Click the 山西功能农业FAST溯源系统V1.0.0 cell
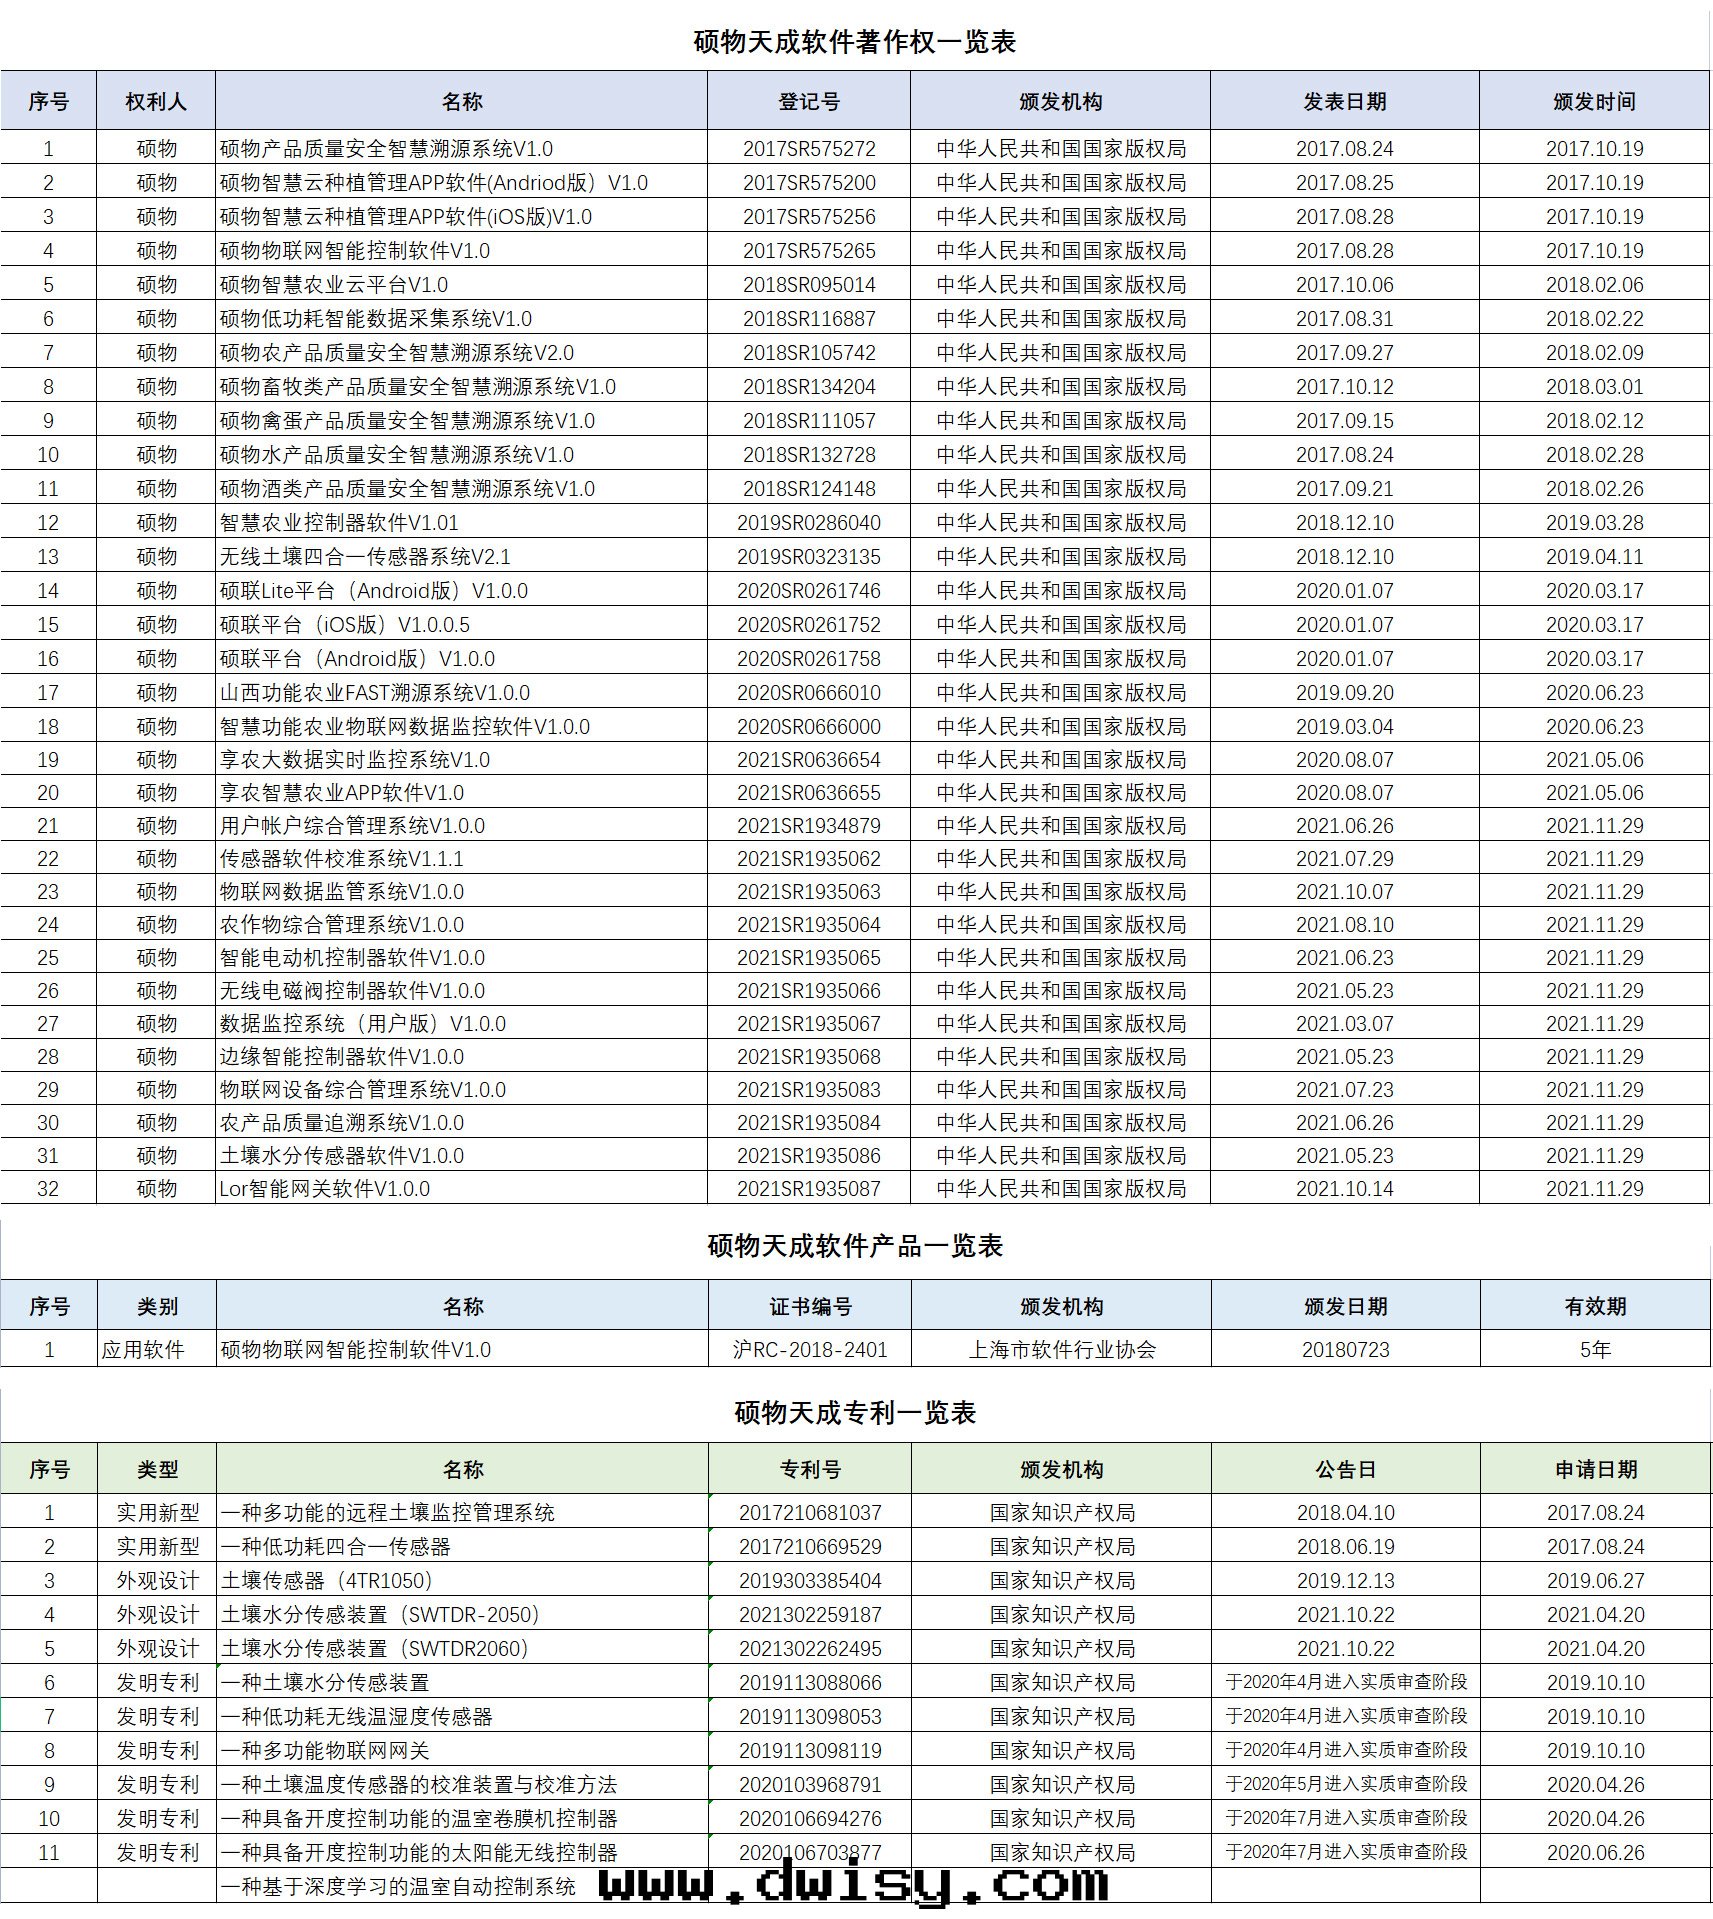Viewport: 1713px width, 1919px height. pos(375,693)
